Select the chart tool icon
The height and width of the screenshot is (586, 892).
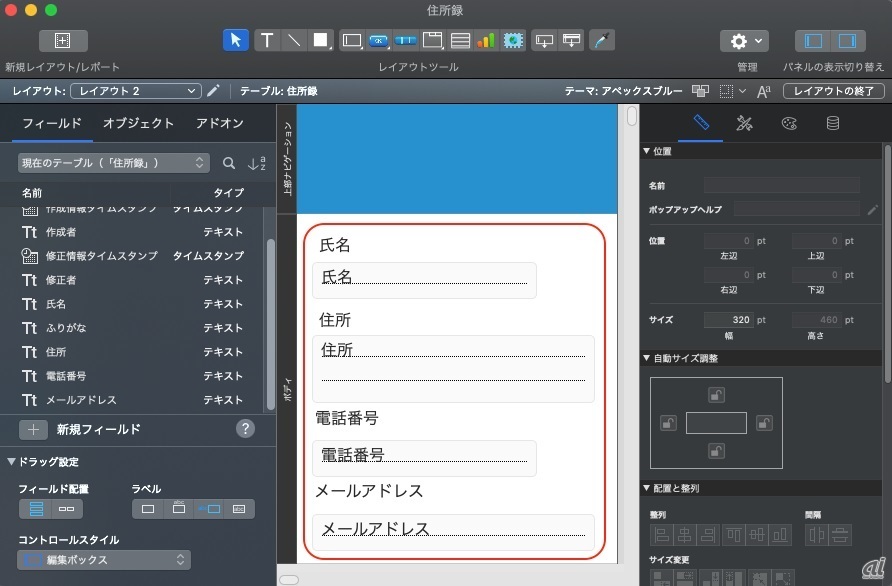click(486, 41)
